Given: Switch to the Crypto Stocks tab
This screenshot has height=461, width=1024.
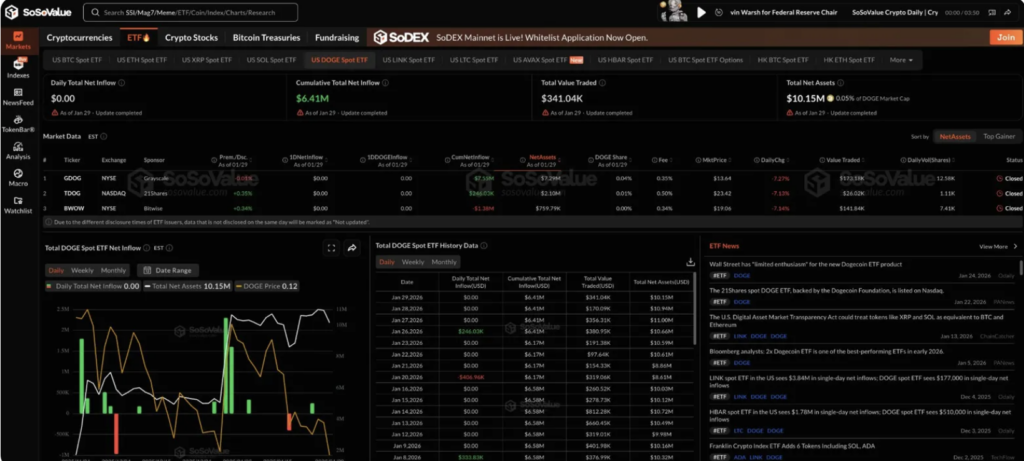Looking at the screenshot, I should [191, 38].
